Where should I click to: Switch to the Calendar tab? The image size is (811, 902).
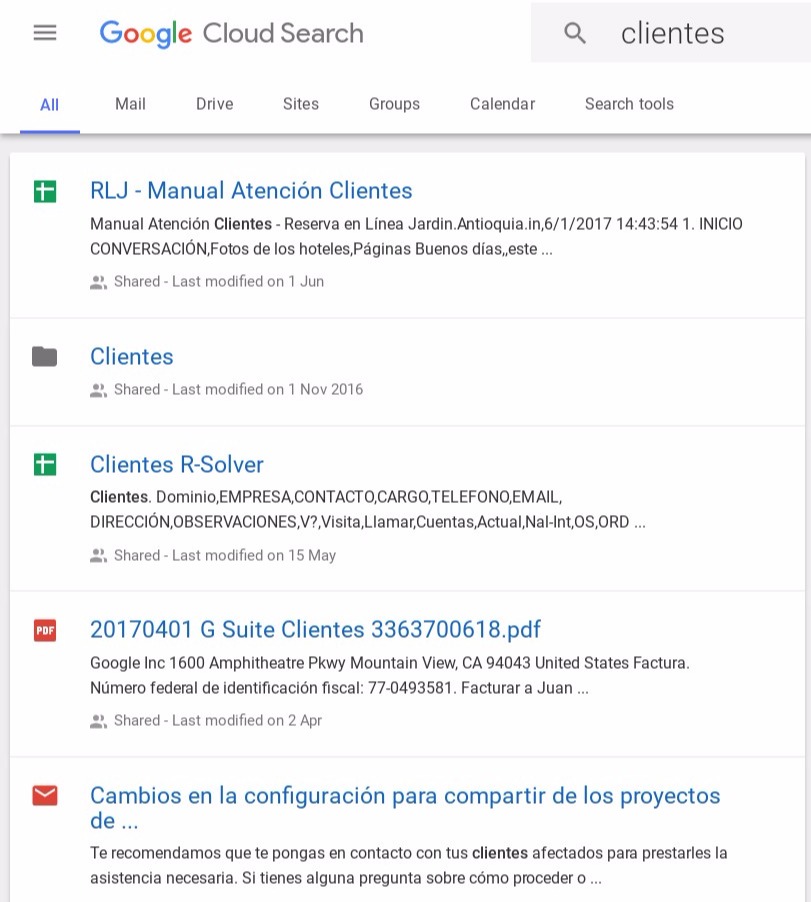coord(502,104)
